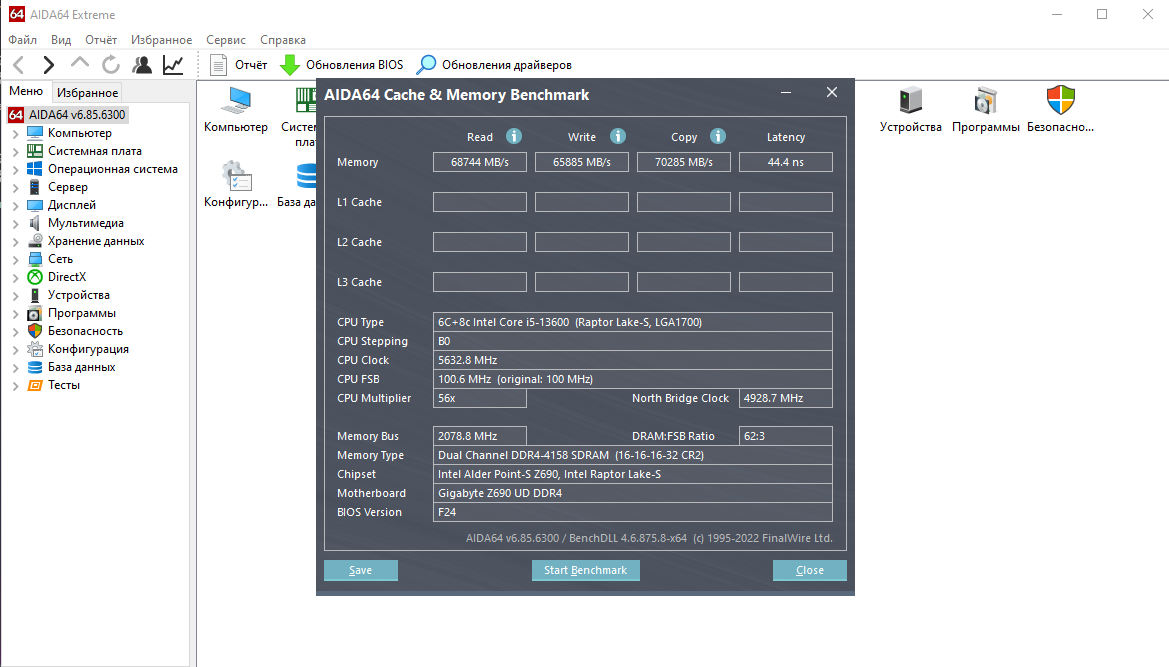Click Обновления BIOS green arrow button
The width and height of the screenshot is (1169, 667).
(x=341, y=65)
